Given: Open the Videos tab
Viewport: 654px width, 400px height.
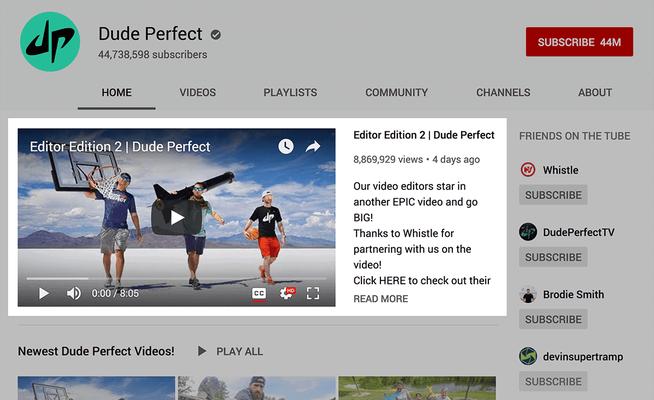Looking at the screenshot, I should (198, 93).
